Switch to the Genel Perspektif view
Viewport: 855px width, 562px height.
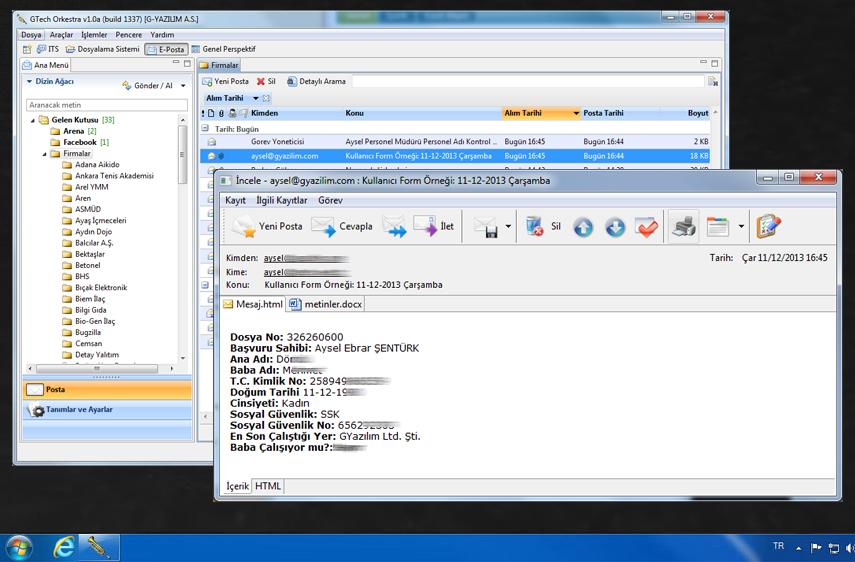[224, 49]
